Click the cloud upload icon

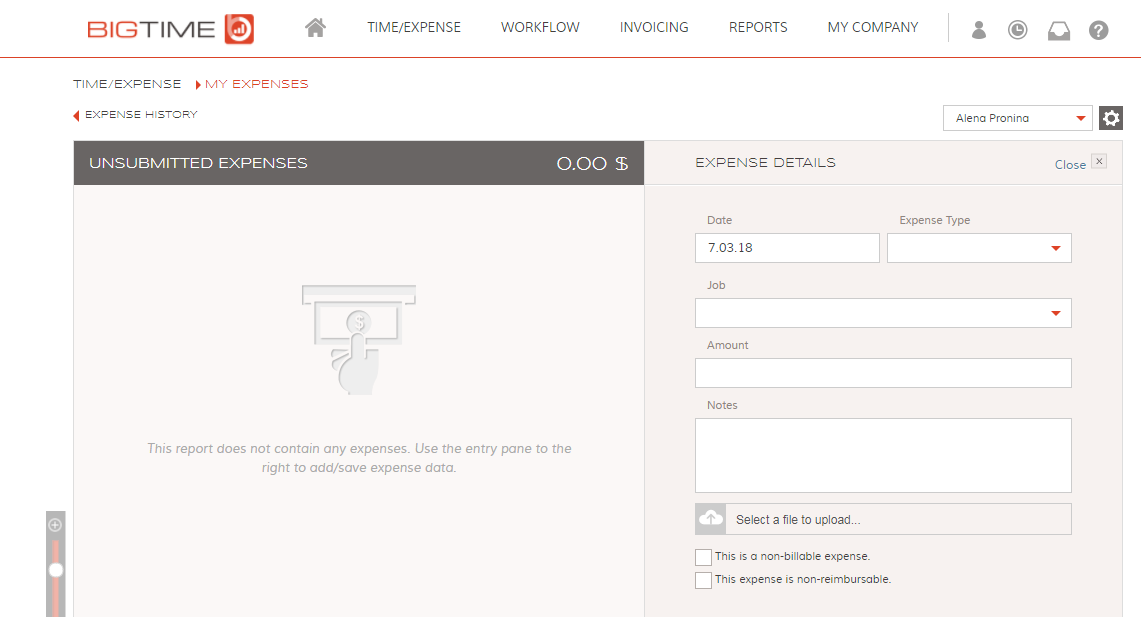point(711,519)
